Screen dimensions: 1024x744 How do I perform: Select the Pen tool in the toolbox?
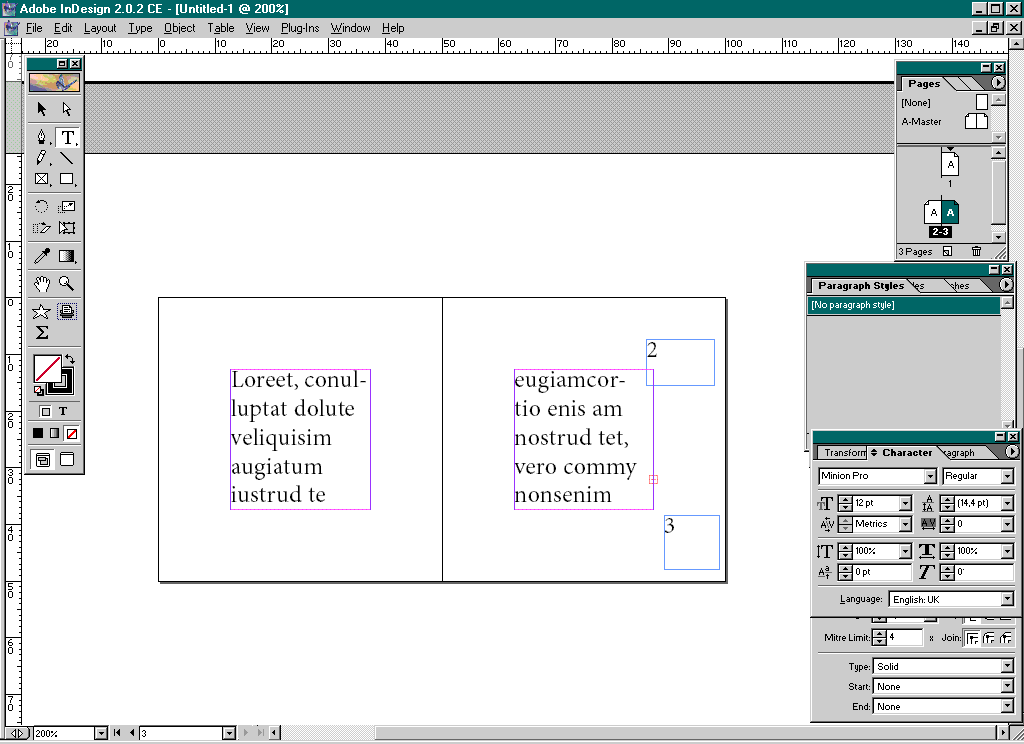click(x=42, y=137)
